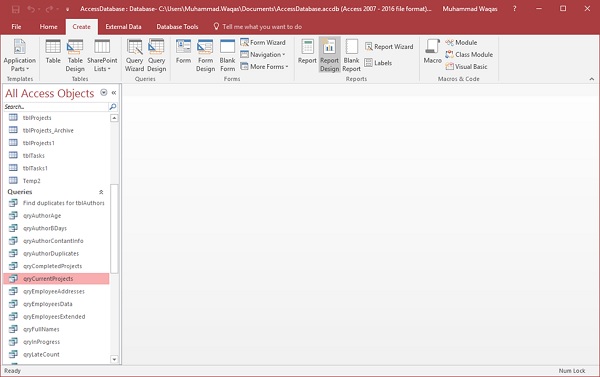Open Customize Quick Access Toolbar dropdown
The height and width of the screenshot is (377, 600).
pos(67,9)
